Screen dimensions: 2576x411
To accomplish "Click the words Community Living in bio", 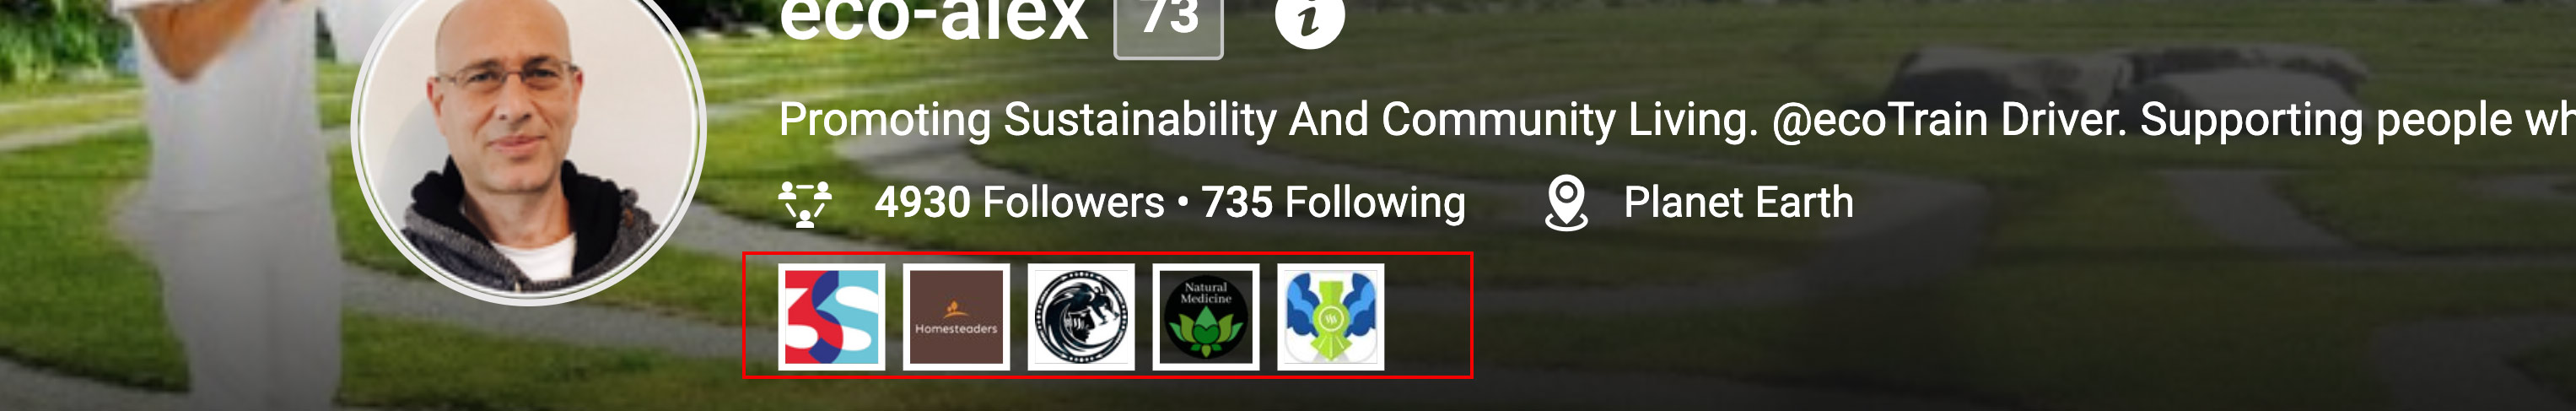I will tap(1568, 120).
